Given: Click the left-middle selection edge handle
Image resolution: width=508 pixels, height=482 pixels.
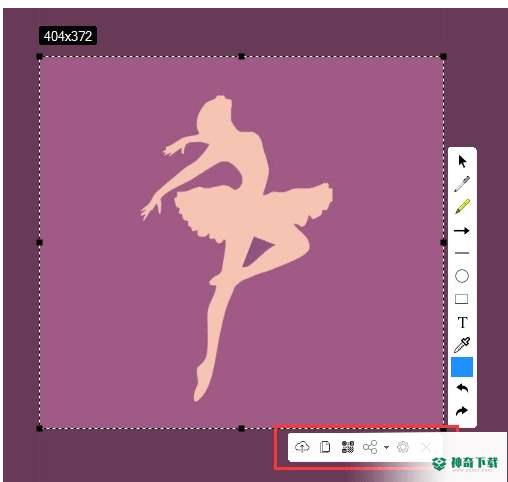Looking at the screenshot, I should point(39,242).
